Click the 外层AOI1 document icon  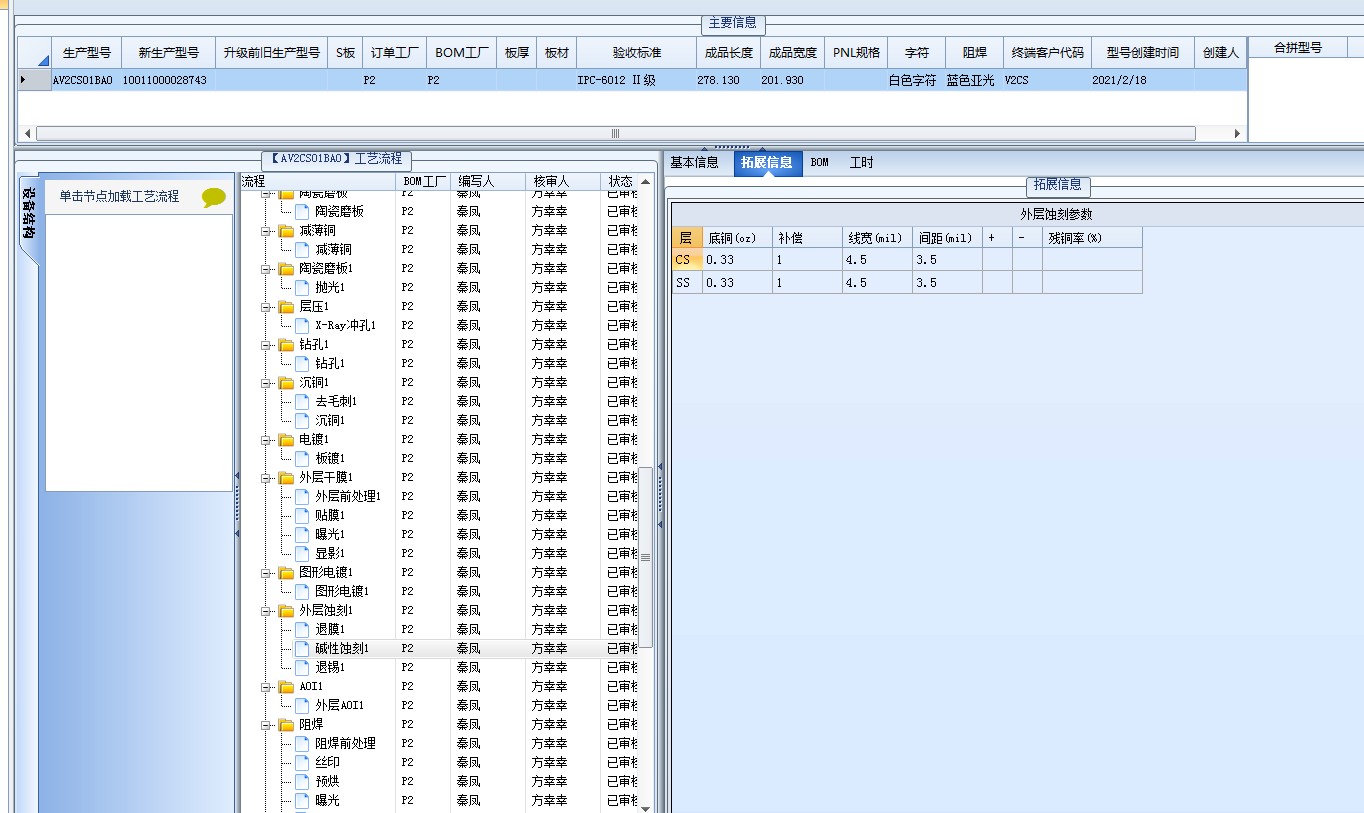tap(303, 706)
